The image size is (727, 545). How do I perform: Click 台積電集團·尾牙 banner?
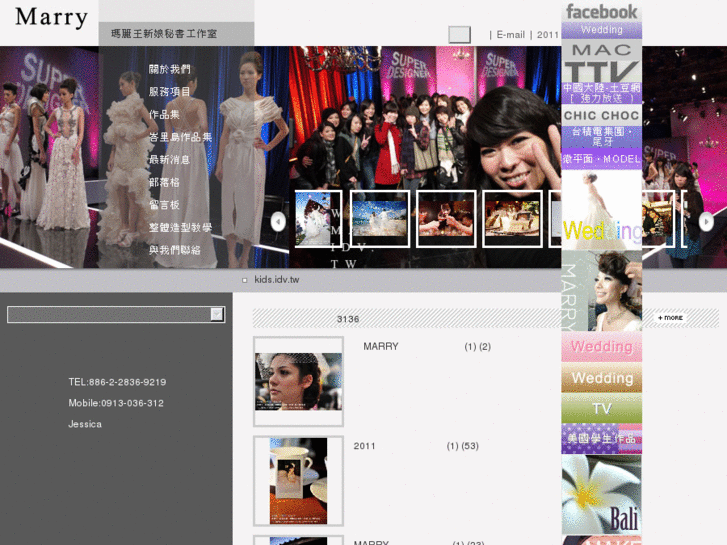coord(601,136)
